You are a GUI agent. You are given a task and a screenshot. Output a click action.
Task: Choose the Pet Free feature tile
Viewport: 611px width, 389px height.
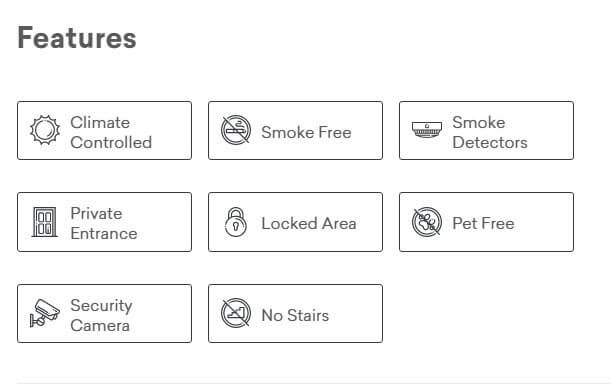point(486,222)
